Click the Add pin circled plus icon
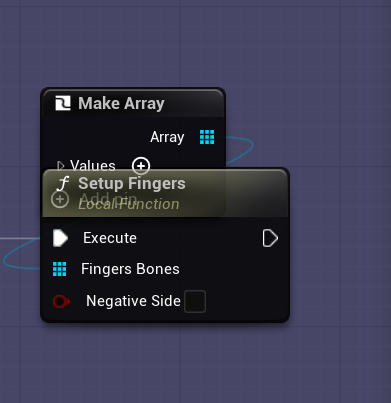Image resolution: width=391 pixels, height=403 pixels. click(x=60, y=199)
